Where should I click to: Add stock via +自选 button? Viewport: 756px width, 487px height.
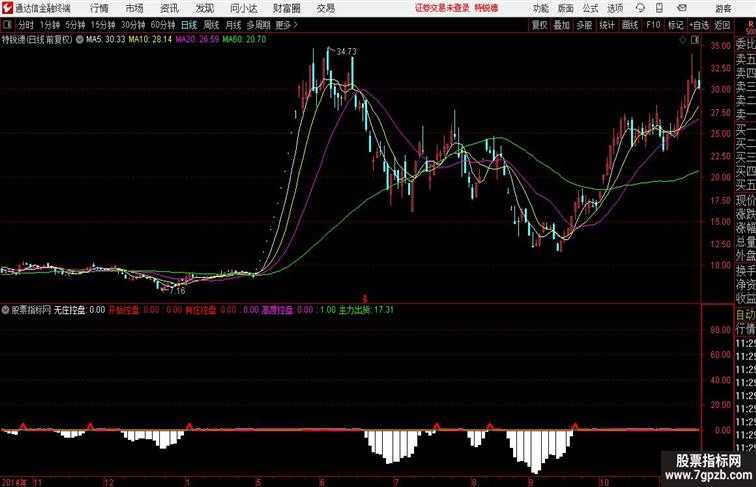[x=699, y=25]
